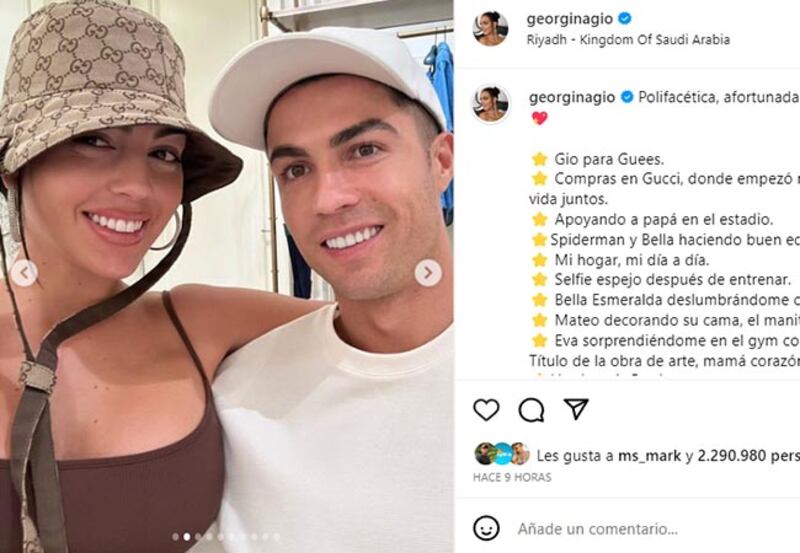Viewport: 800px width, 553px height.
Task: Click the HACE 9 HORAS timestamp
Action: (512, 477)
